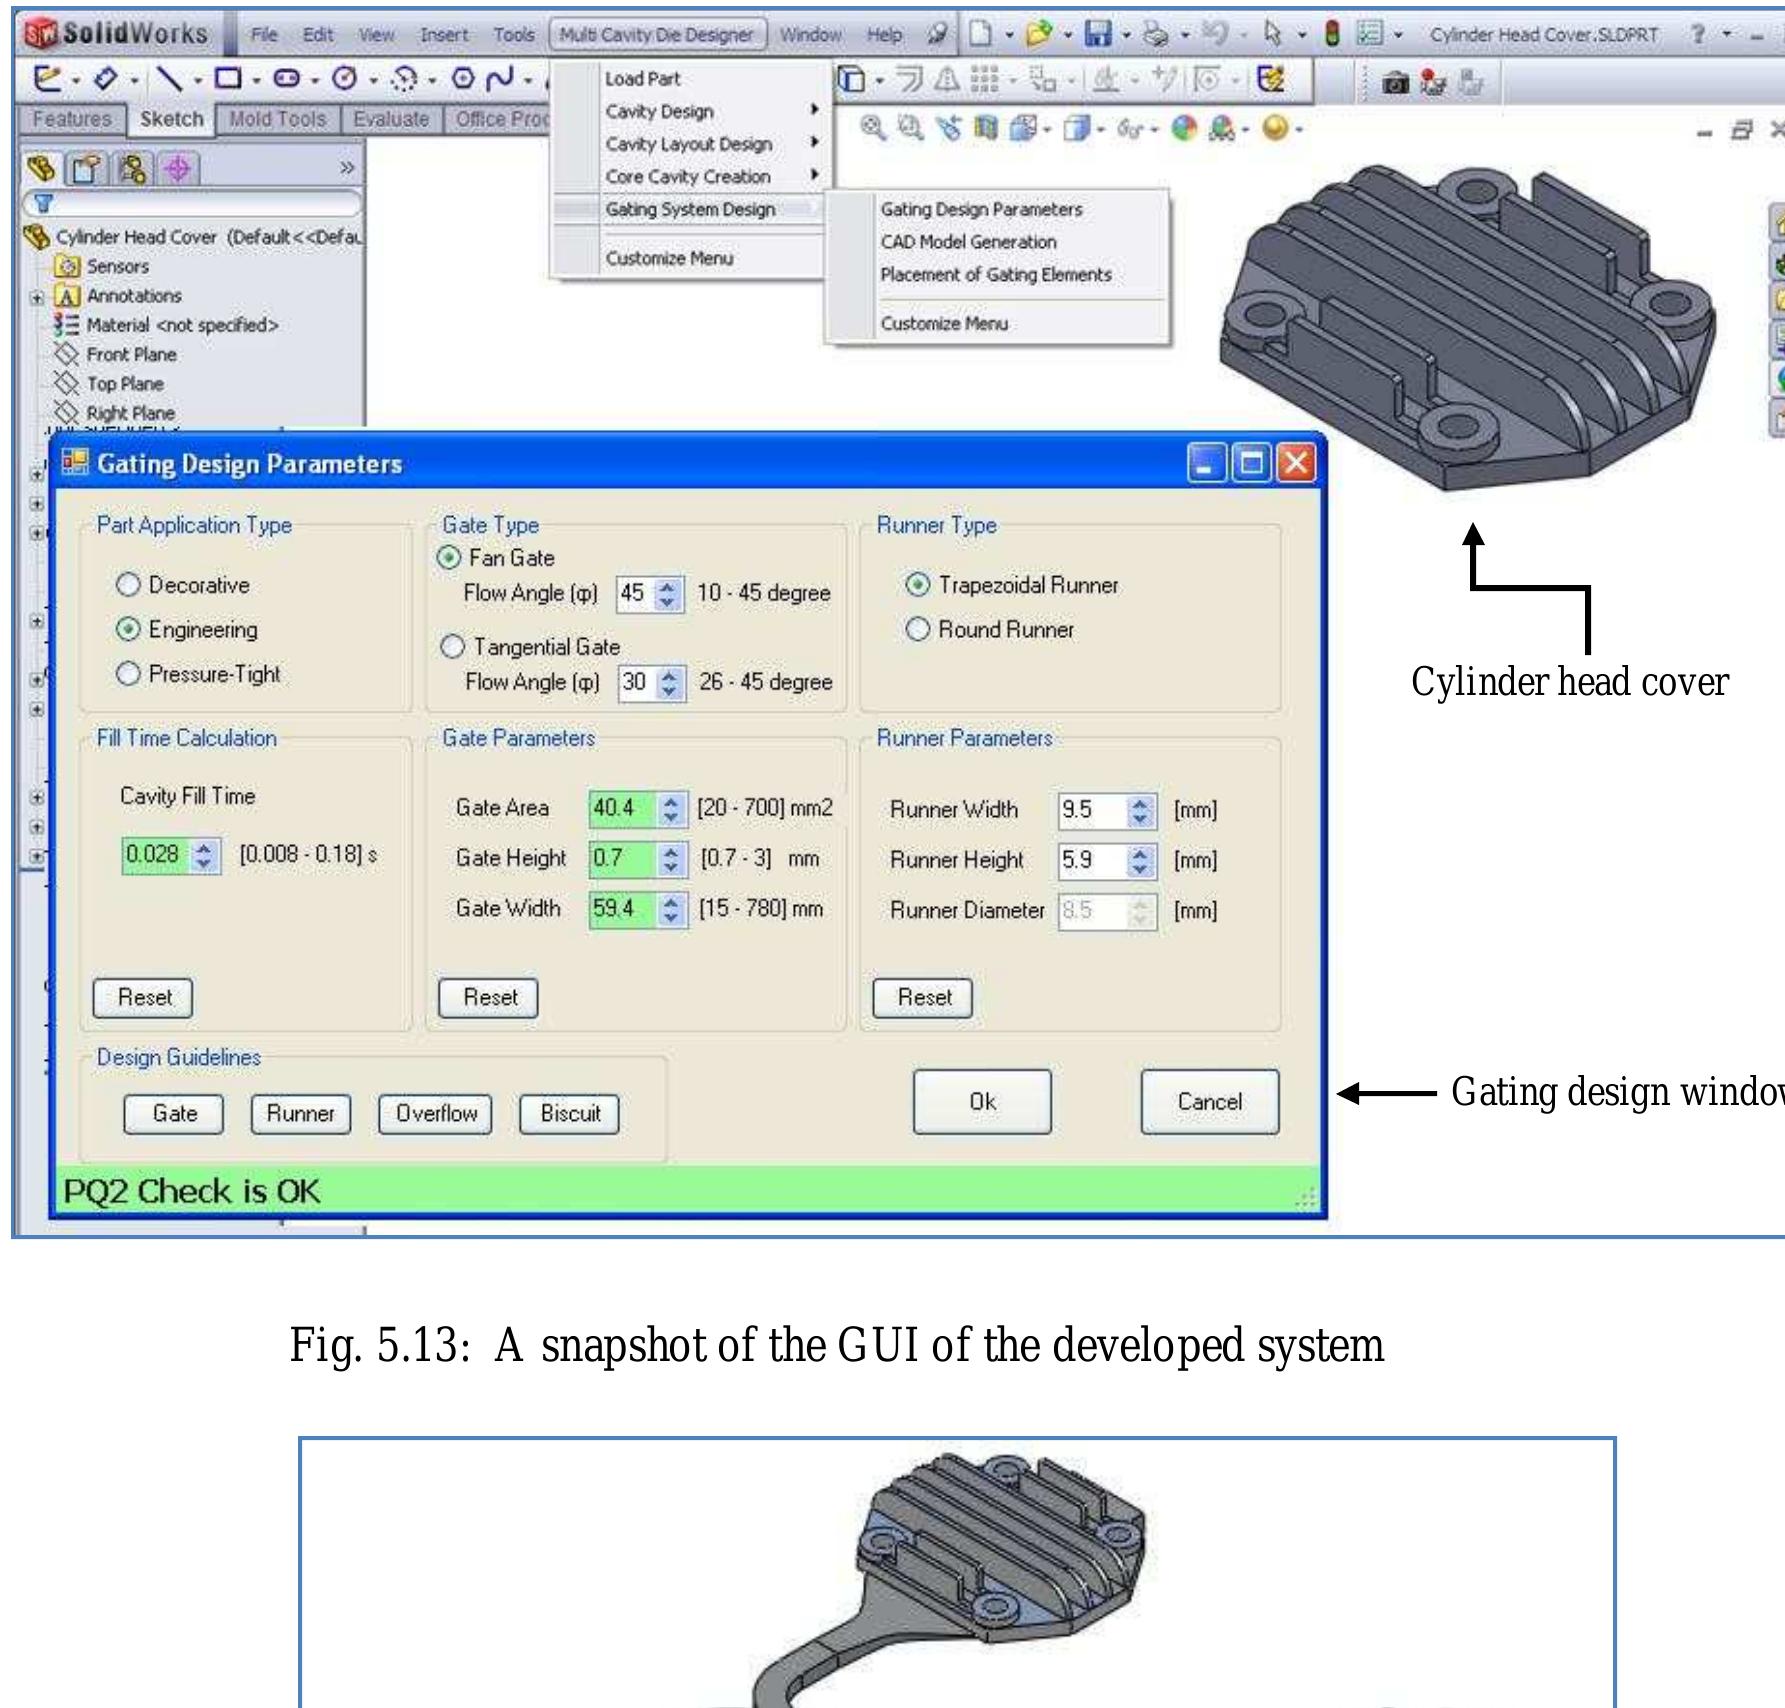Screen dimensions: 1785x1708
Task: Expand the Annotations tree node
Action: coord(37,297)
